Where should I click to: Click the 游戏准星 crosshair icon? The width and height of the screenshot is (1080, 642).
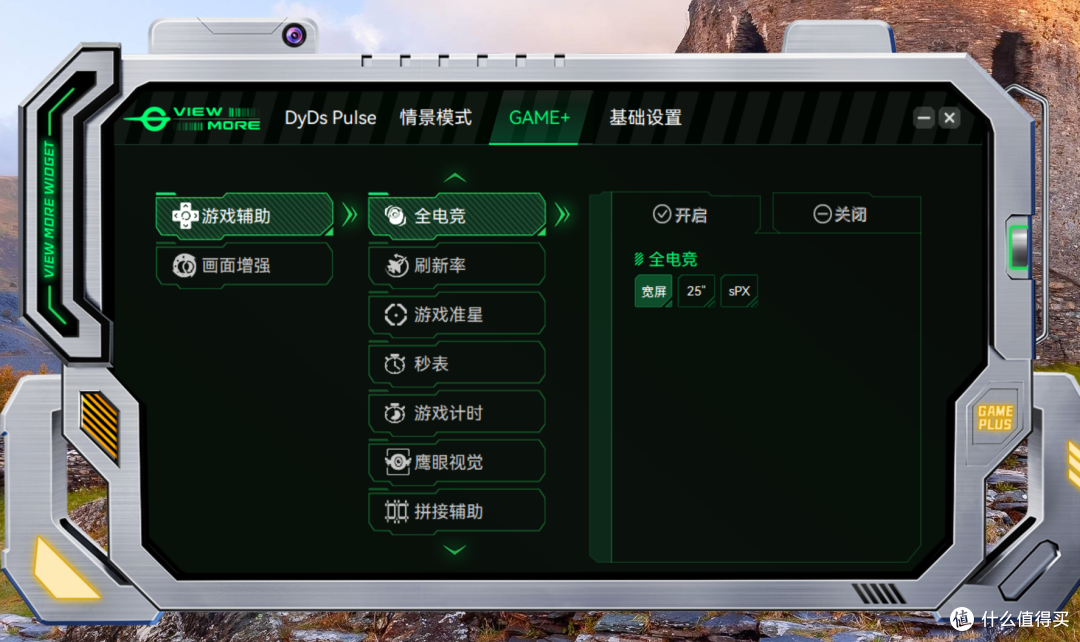tap(395, 315)
